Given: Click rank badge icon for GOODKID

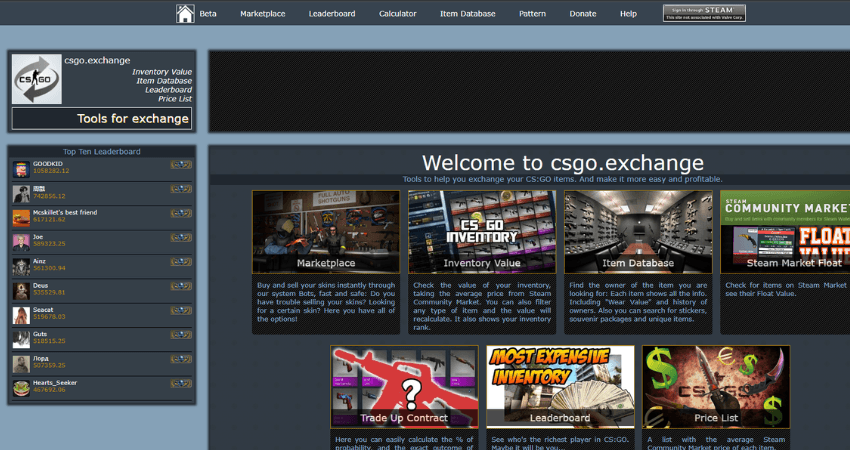Looking at the screenshot, I should pyautogui.click(x=181, y=165).
